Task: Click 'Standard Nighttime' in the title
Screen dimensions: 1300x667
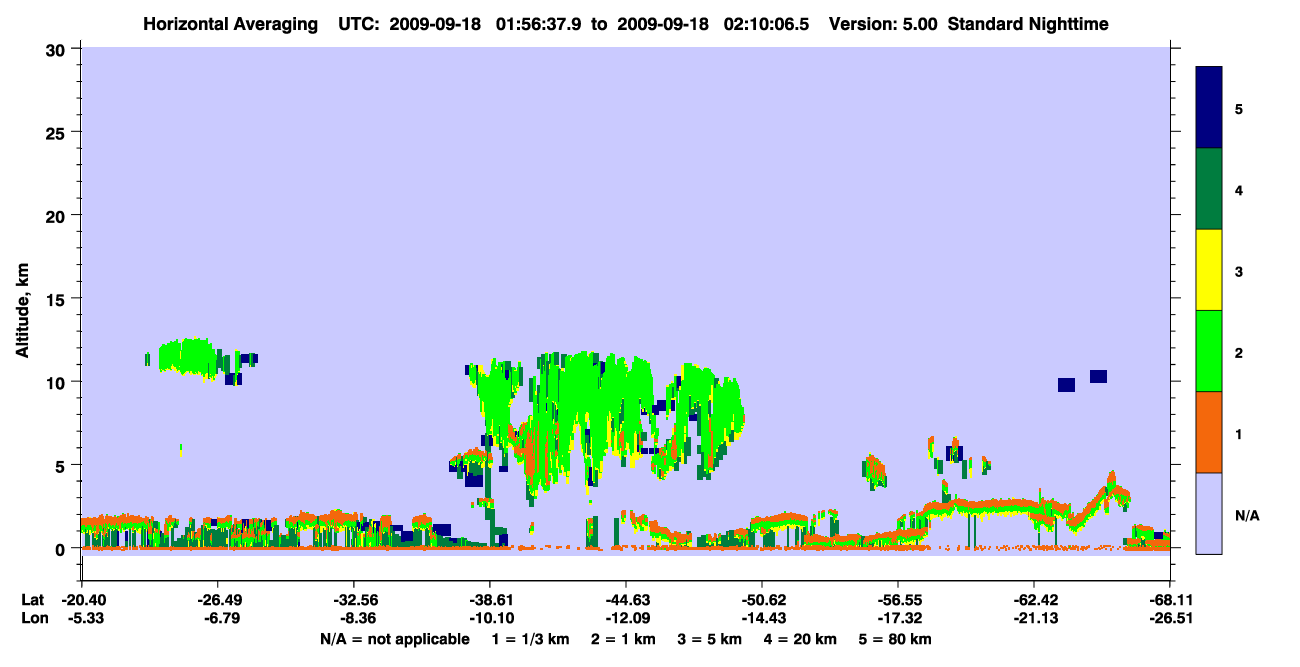Action: (x=1028, y=23)
